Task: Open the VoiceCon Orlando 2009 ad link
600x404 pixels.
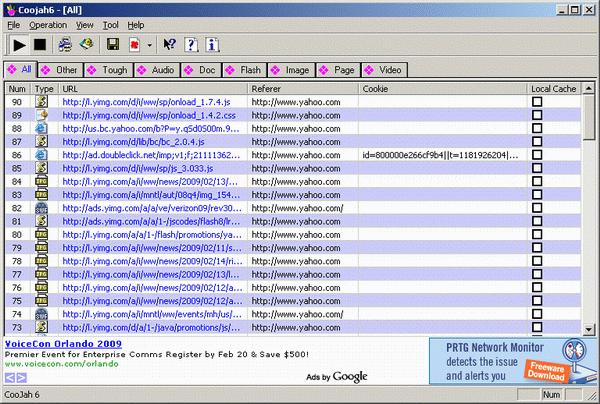Action: pyautogui.click(x=63, y=344)
